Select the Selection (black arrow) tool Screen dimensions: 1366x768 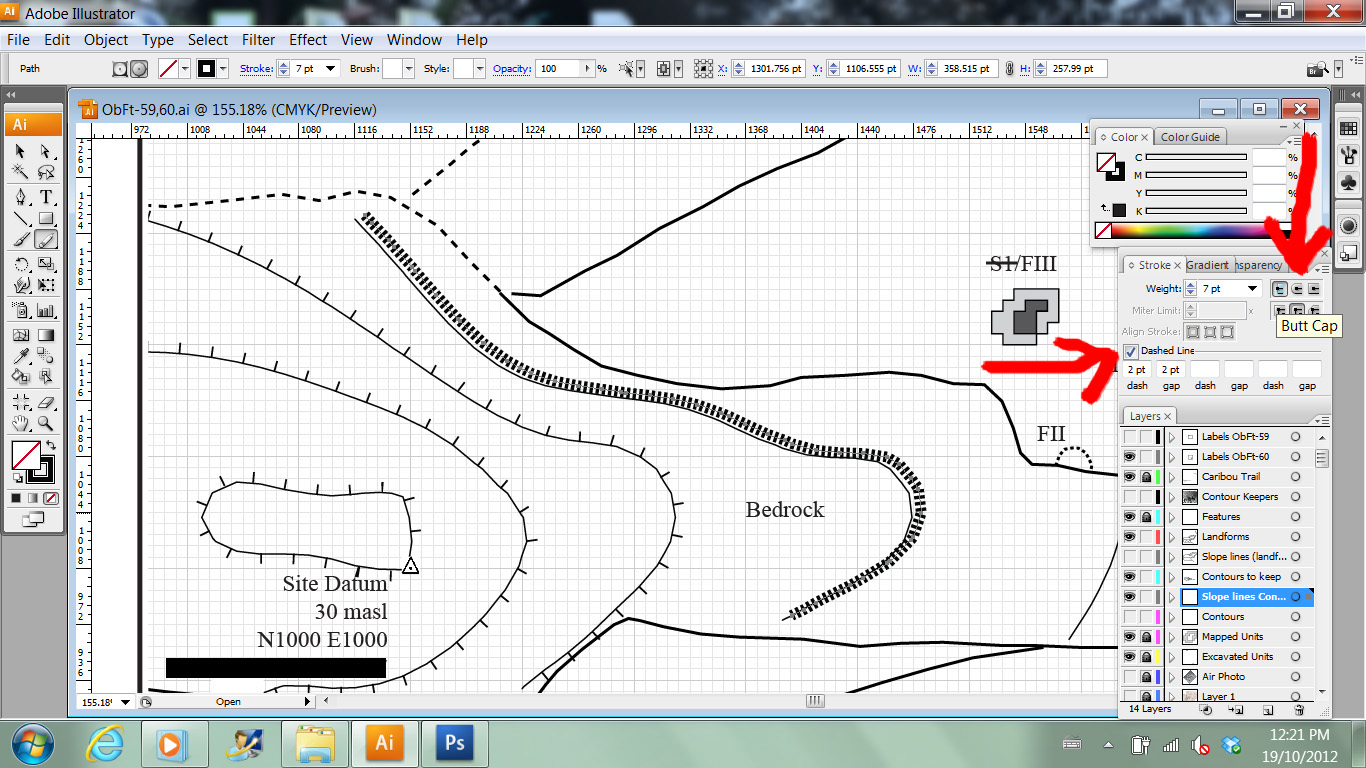pos(20,151)
